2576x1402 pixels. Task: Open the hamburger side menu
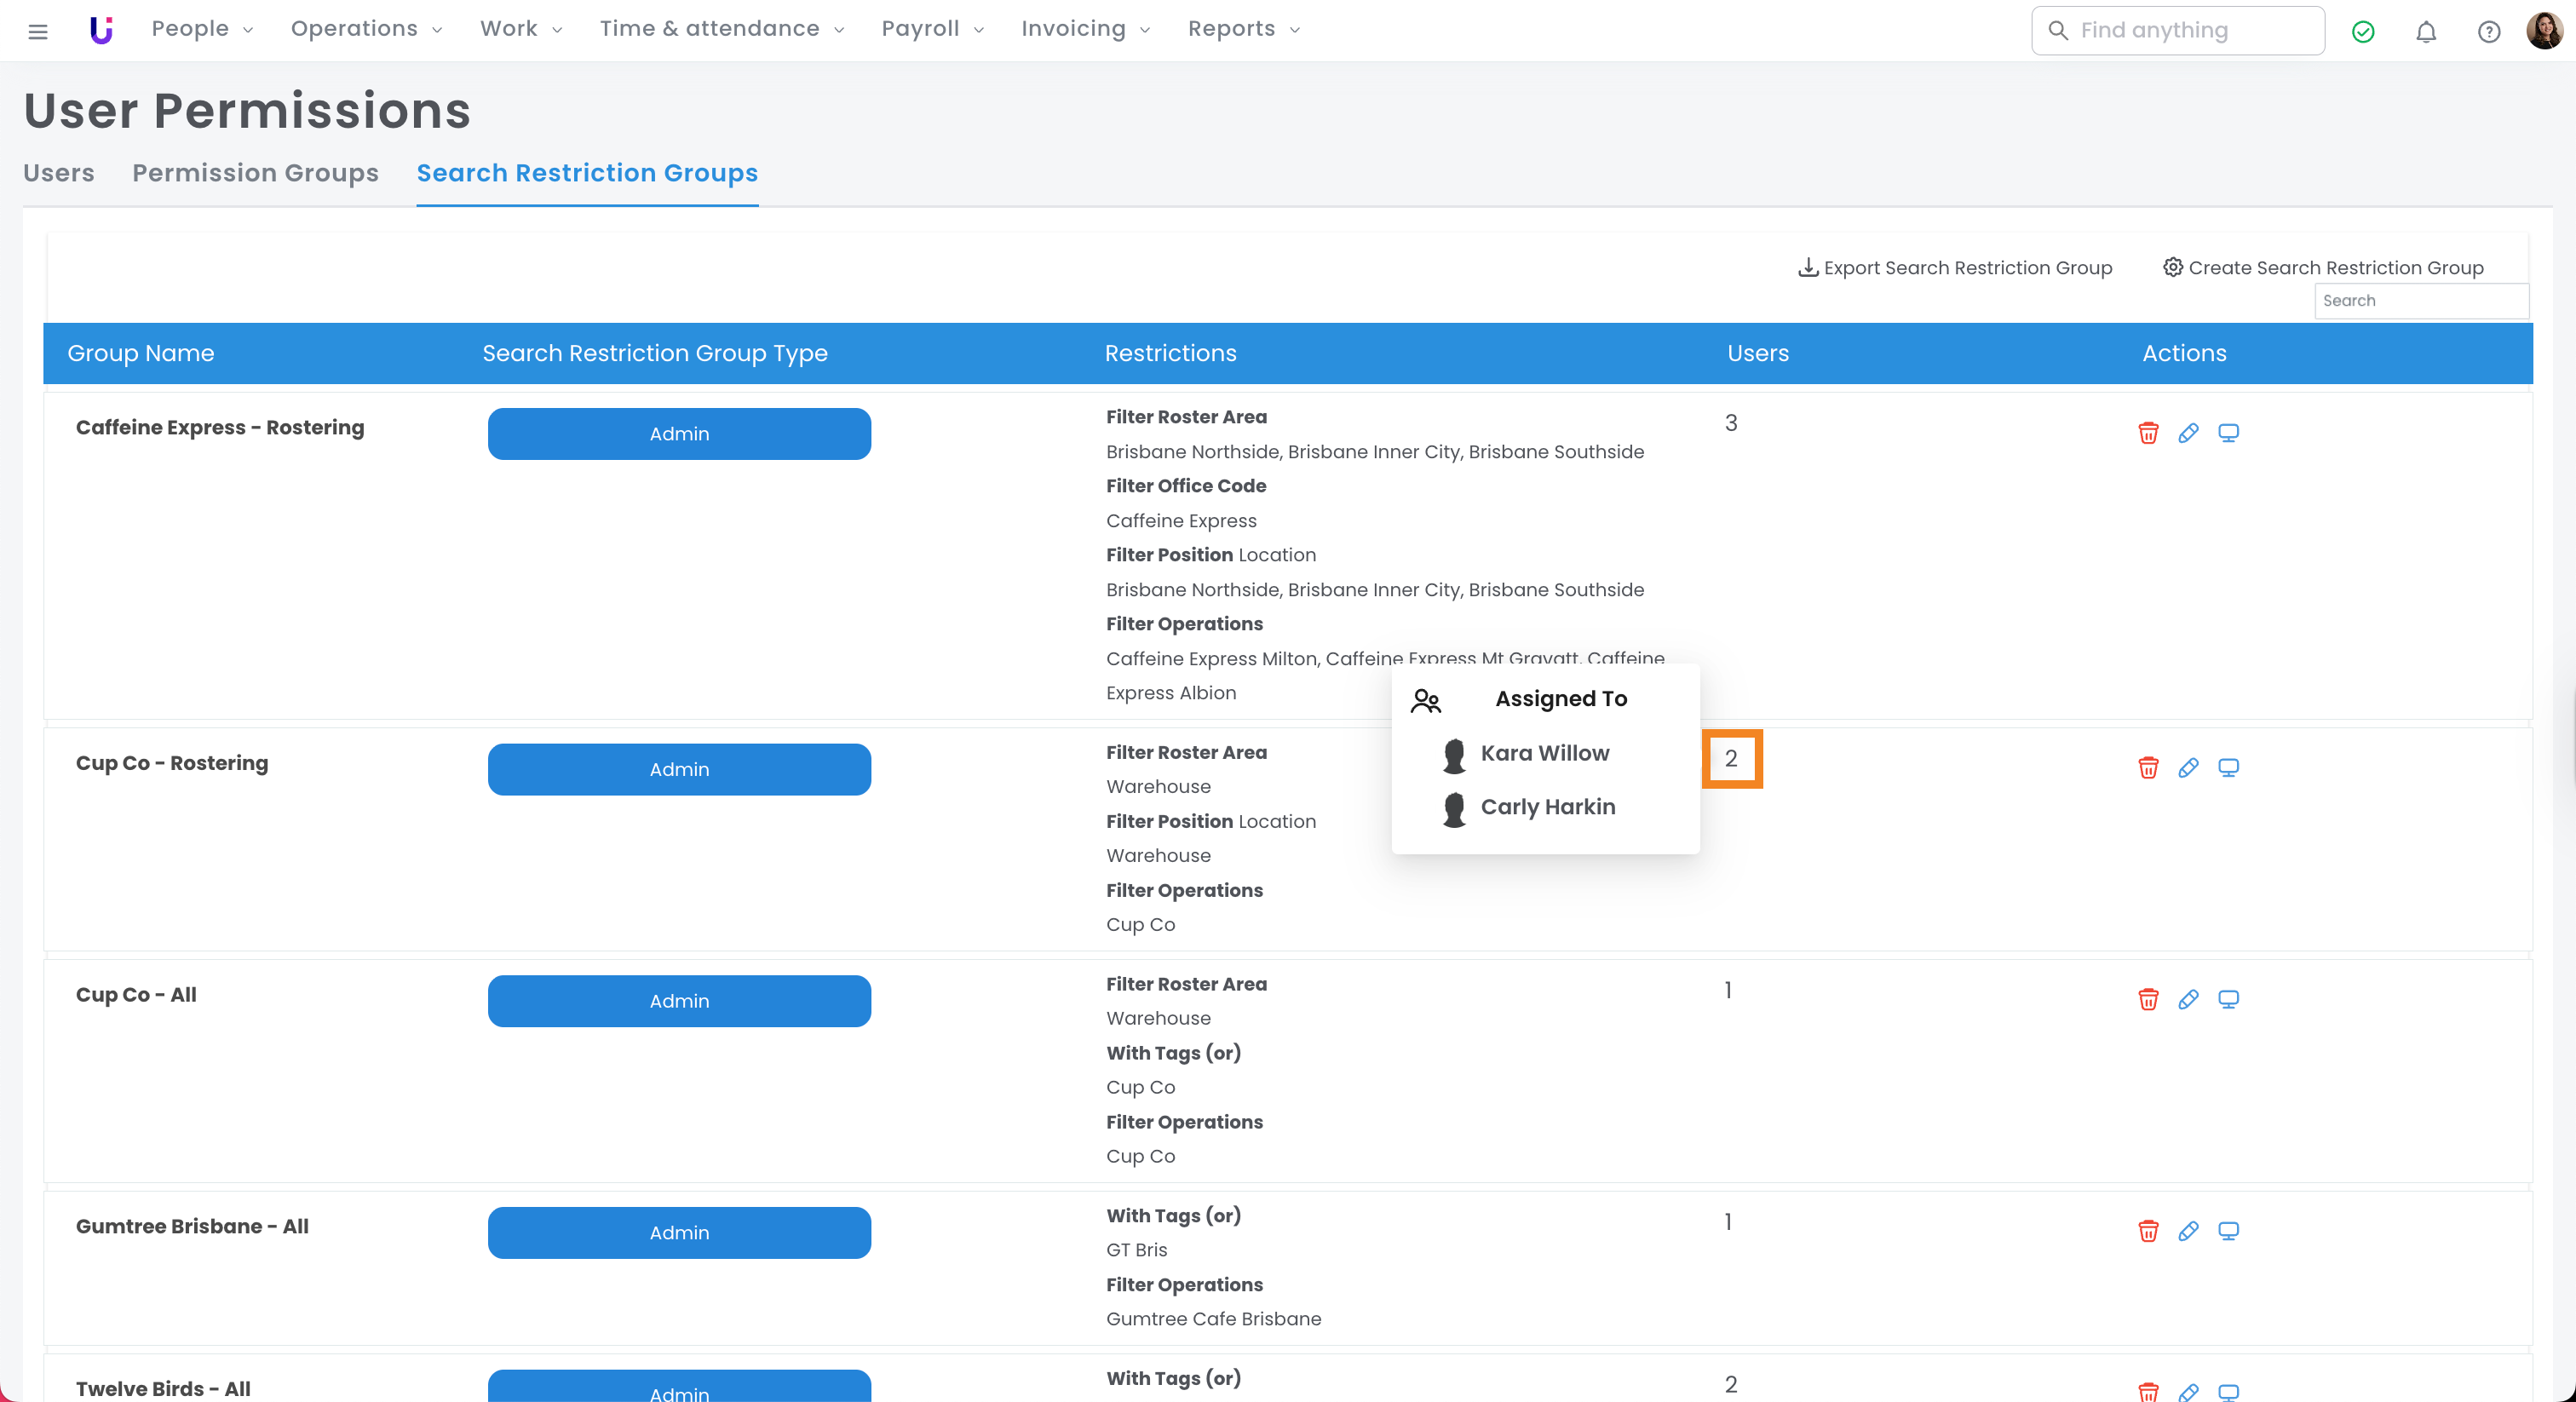38,32
